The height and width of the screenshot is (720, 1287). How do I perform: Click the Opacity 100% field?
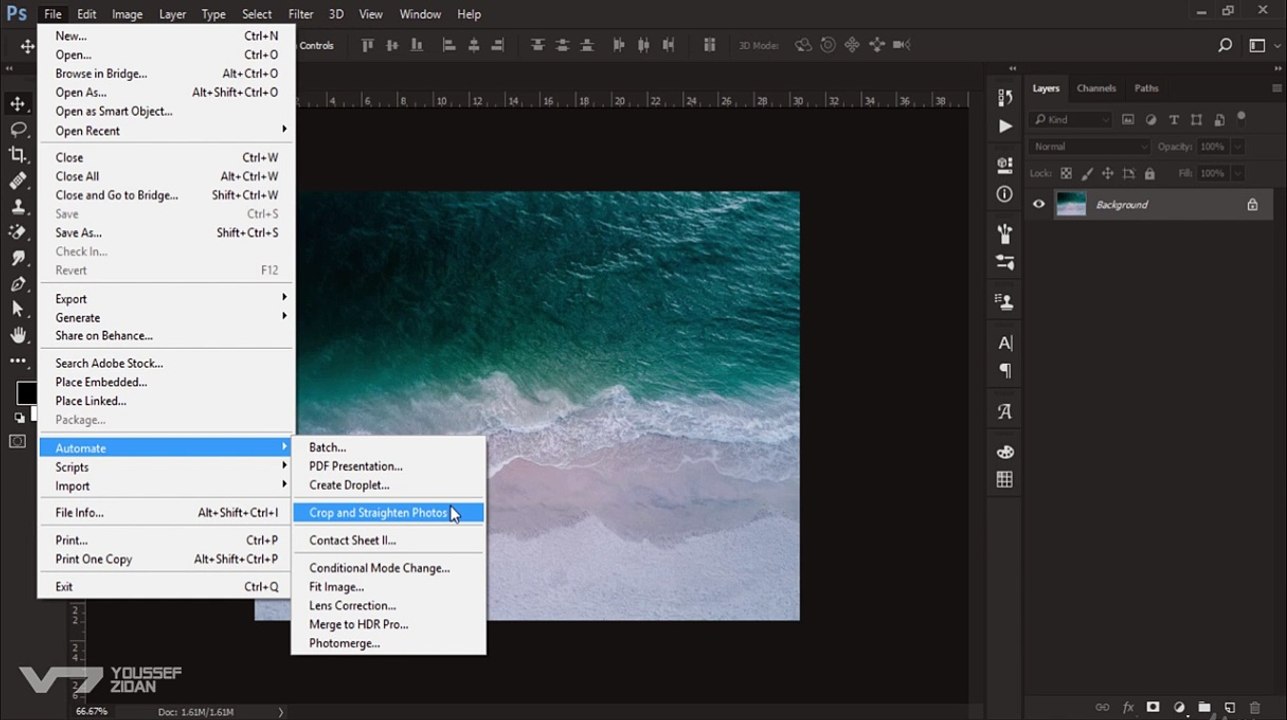(1212, 147)
